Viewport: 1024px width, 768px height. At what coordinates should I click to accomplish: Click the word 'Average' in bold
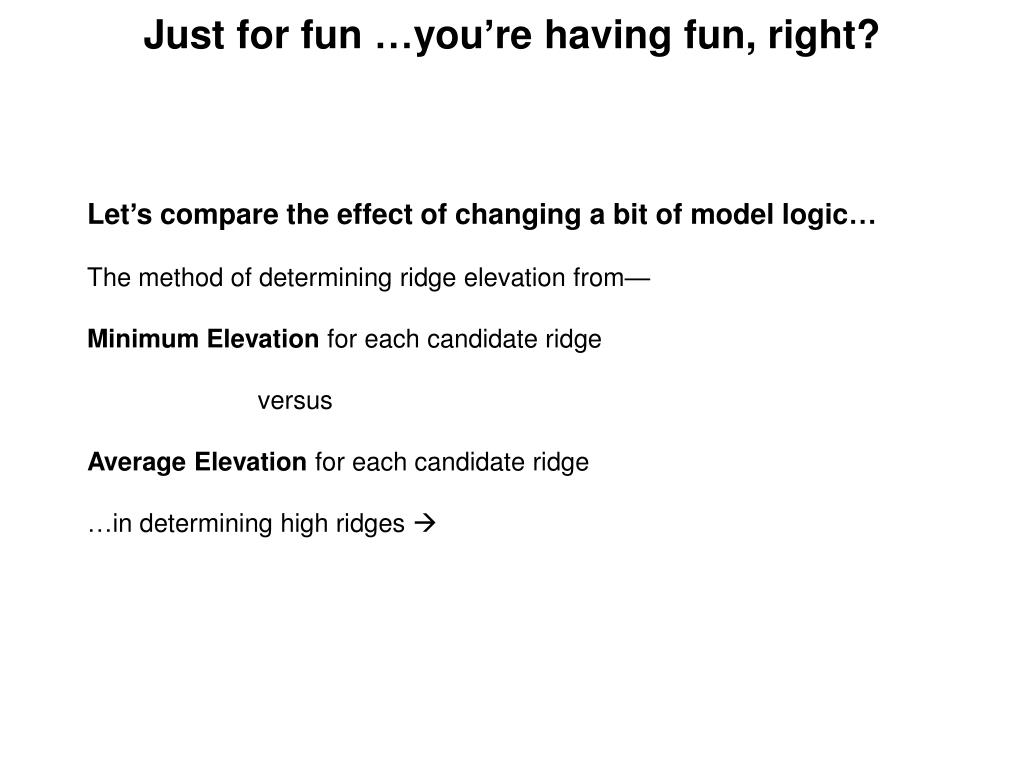tap(136, 462)
